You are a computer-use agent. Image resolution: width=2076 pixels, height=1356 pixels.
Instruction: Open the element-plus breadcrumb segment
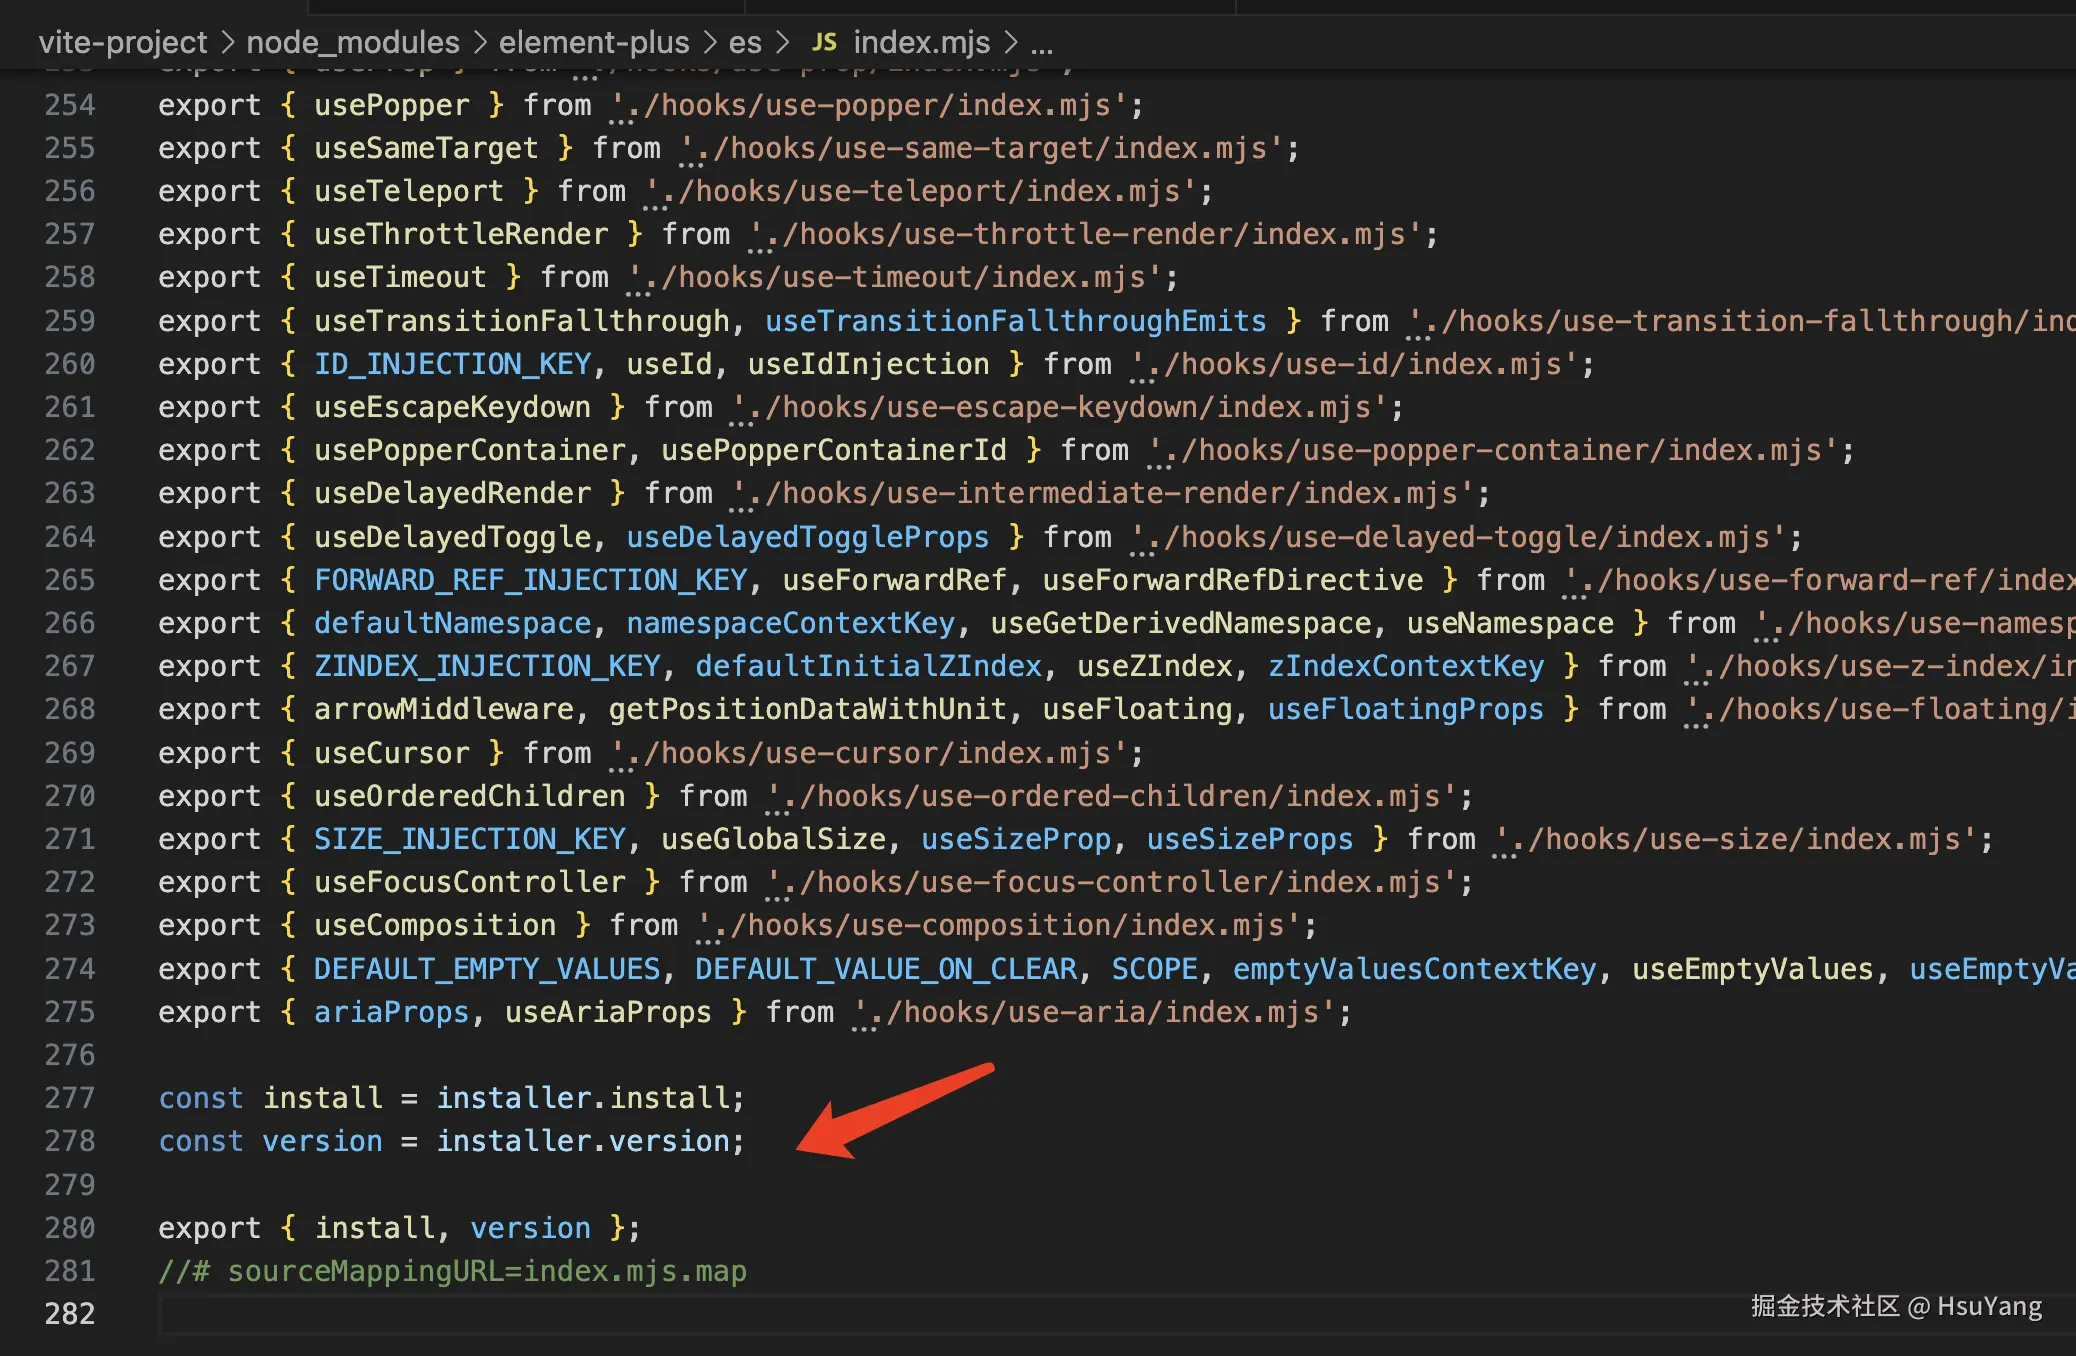(594, 42)
